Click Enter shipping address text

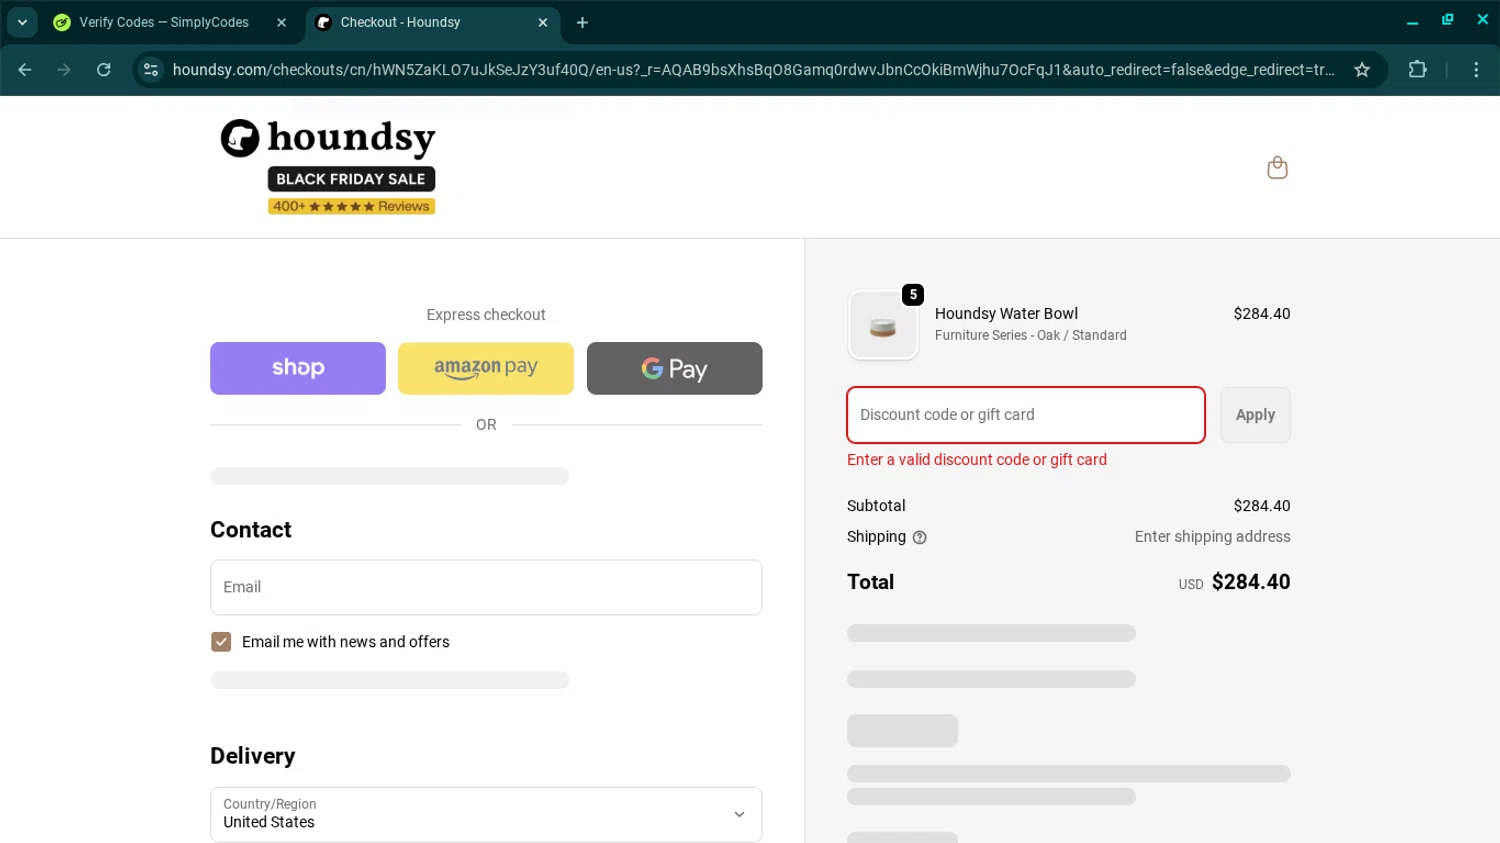click(1212, 537)
